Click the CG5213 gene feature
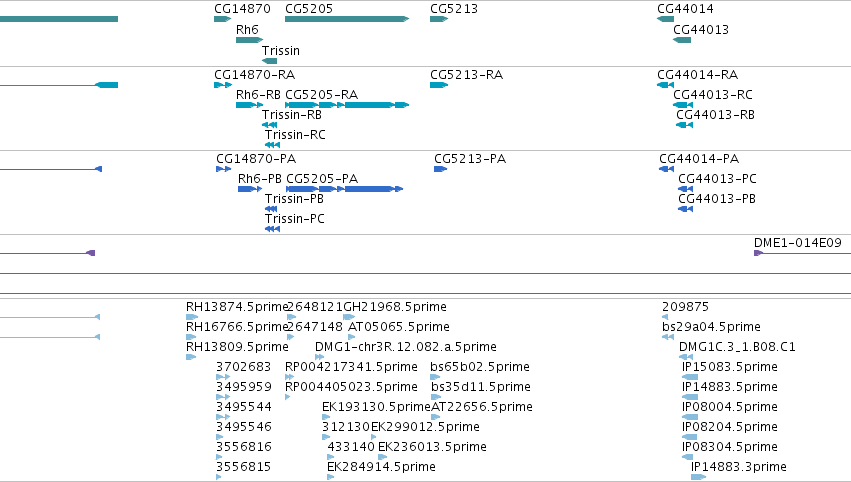The height and width of the screenshot is (482, 851). coord(439,19)
